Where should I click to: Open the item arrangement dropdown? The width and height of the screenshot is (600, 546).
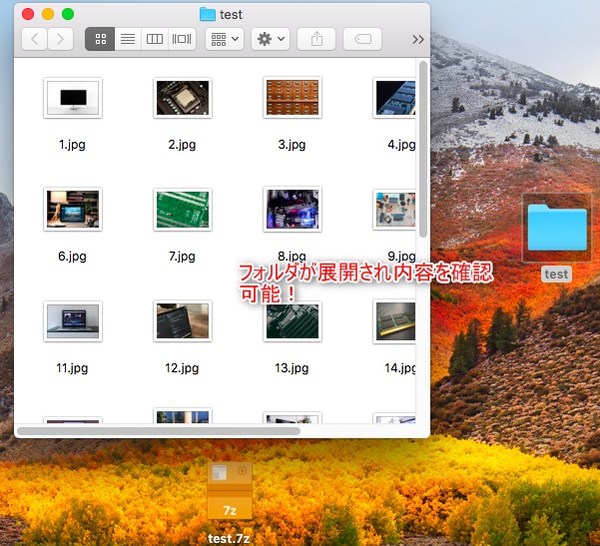[x=225, y=39]
